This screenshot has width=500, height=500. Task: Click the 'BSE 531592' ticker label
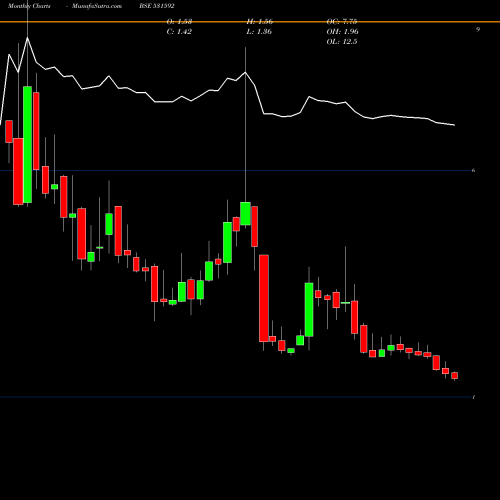[157, 6]
